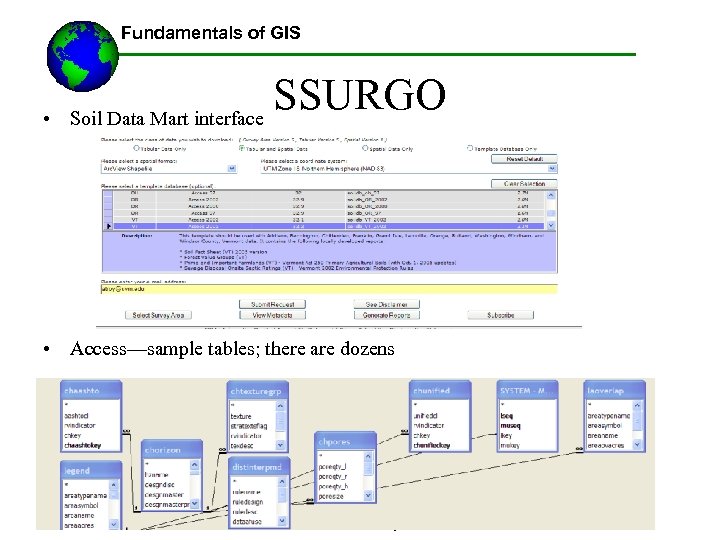The height and width of the screenshot is (540, 720).
Task: Select chkey field in chaashto table
Action: point(73,435)
